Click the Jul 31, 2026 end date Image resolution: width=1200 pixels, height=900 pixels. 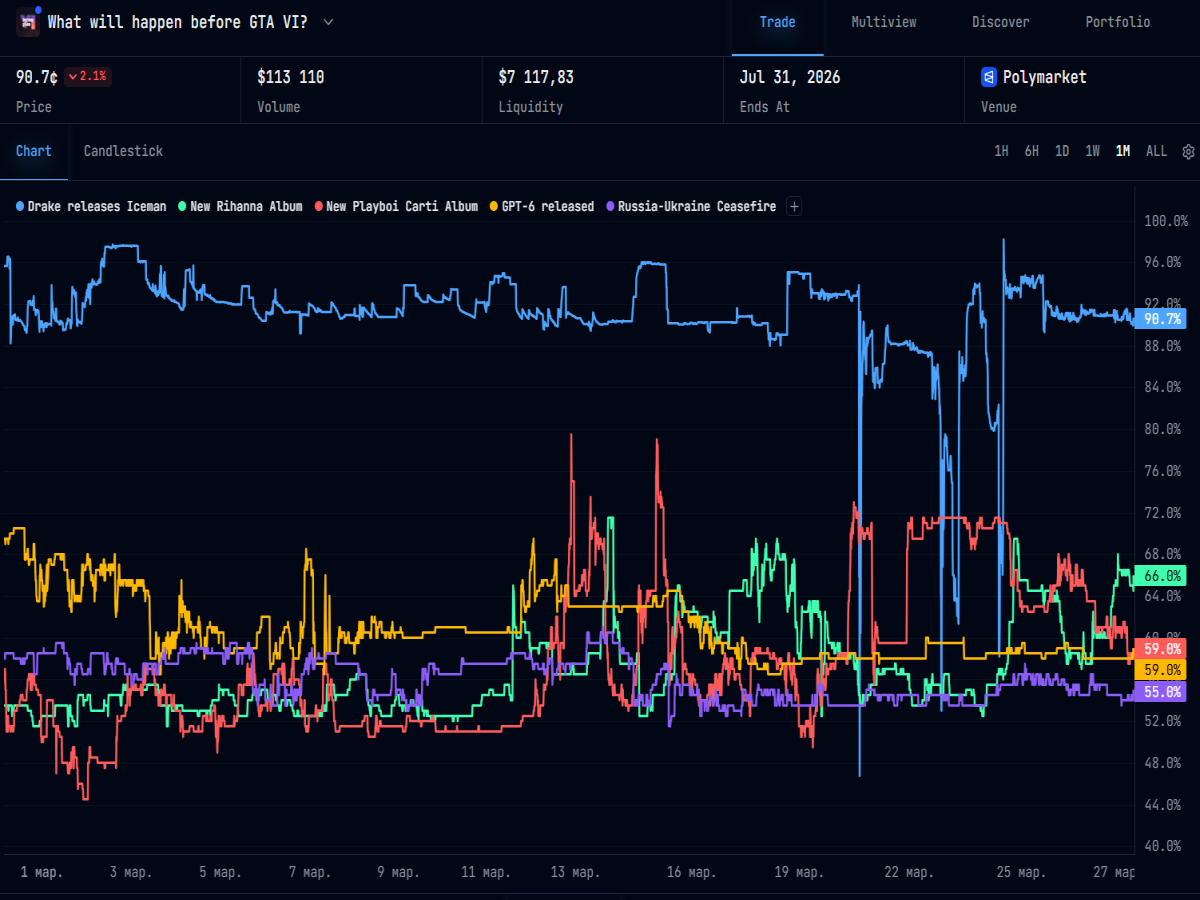pyautogui.click(x=790, y=77)
